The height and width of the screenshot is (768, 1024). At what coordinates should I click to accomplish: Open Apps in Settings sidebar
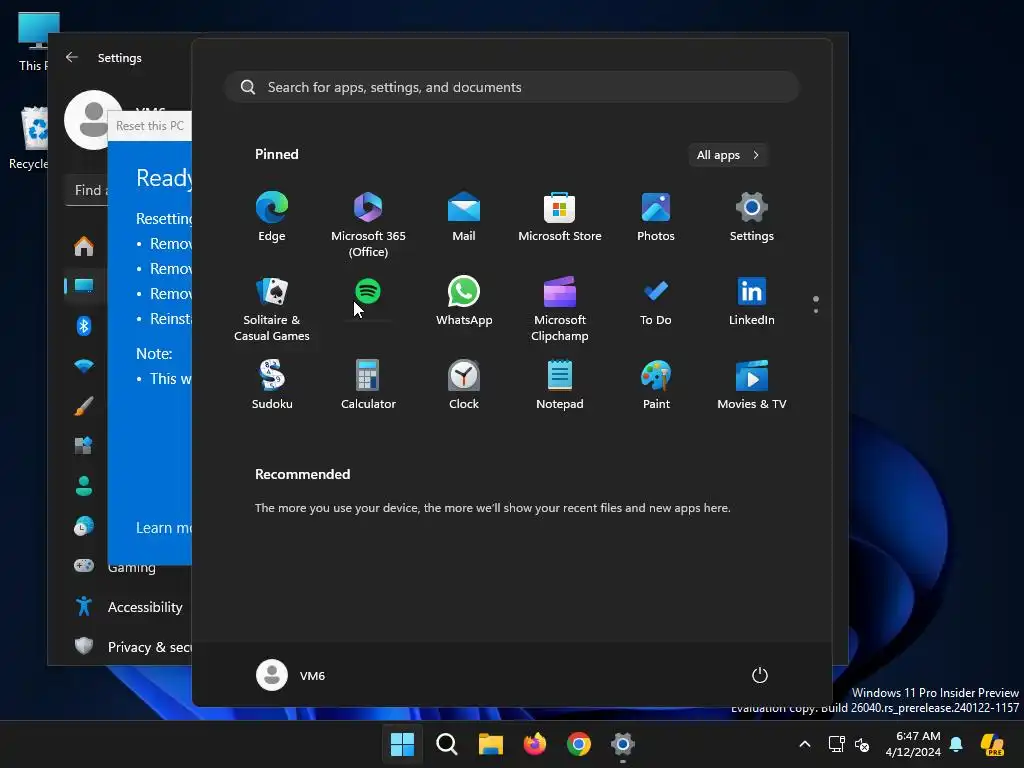[84, 445]
